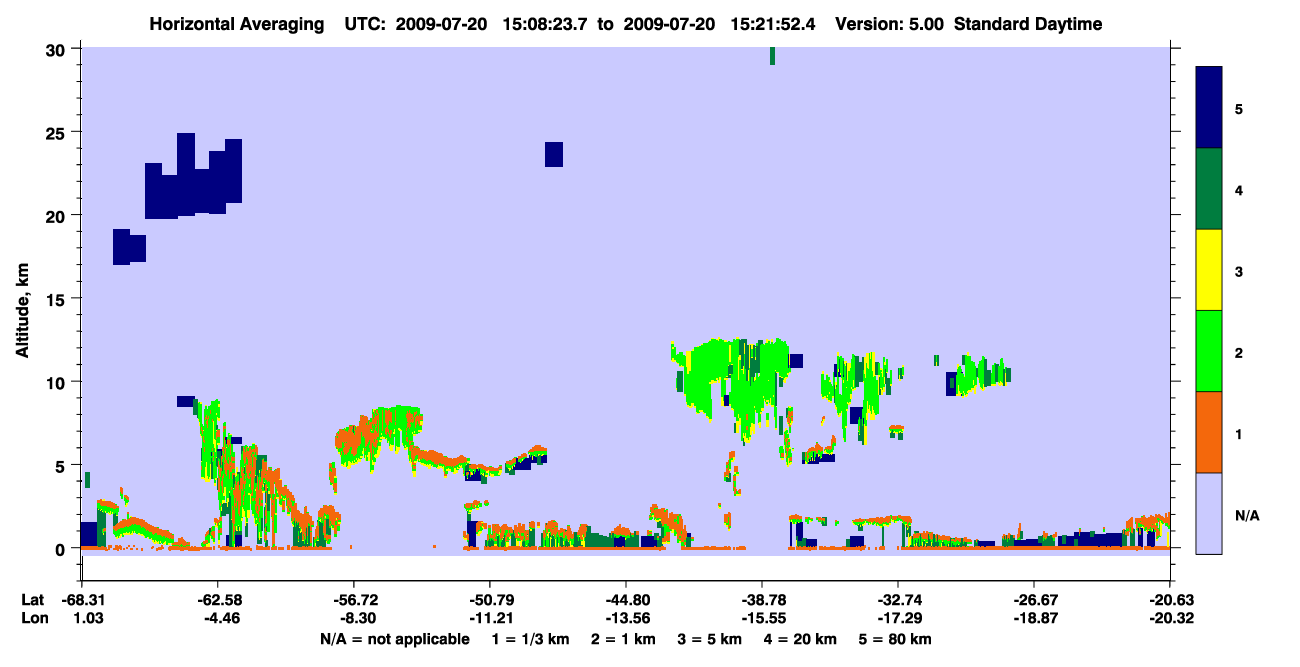Click 'Version: 5.00' in the title
The width and height of the screenshot is (1300, 667).
890,24
